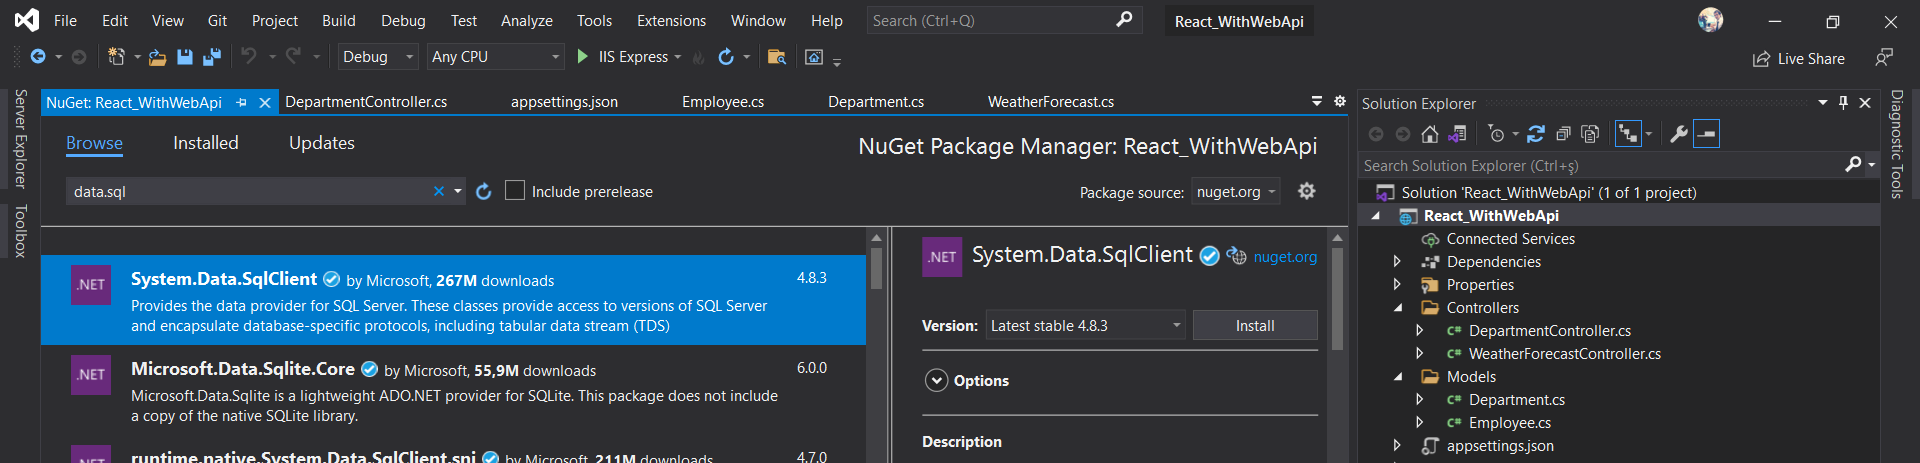Click Sync with Active Document icon
The height and width of the screenshot is (463, 1920).
(1536, 134)
